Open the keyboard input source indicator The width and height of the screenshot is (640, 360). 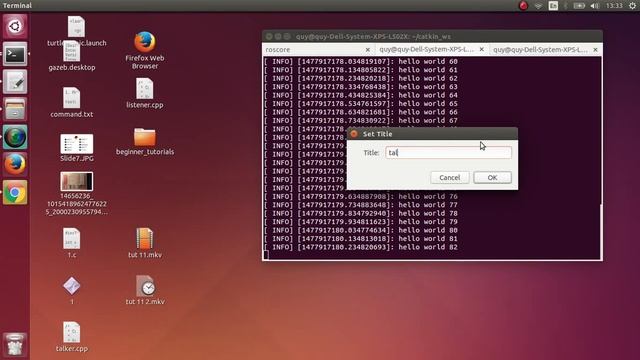click(x=553, y=6)
